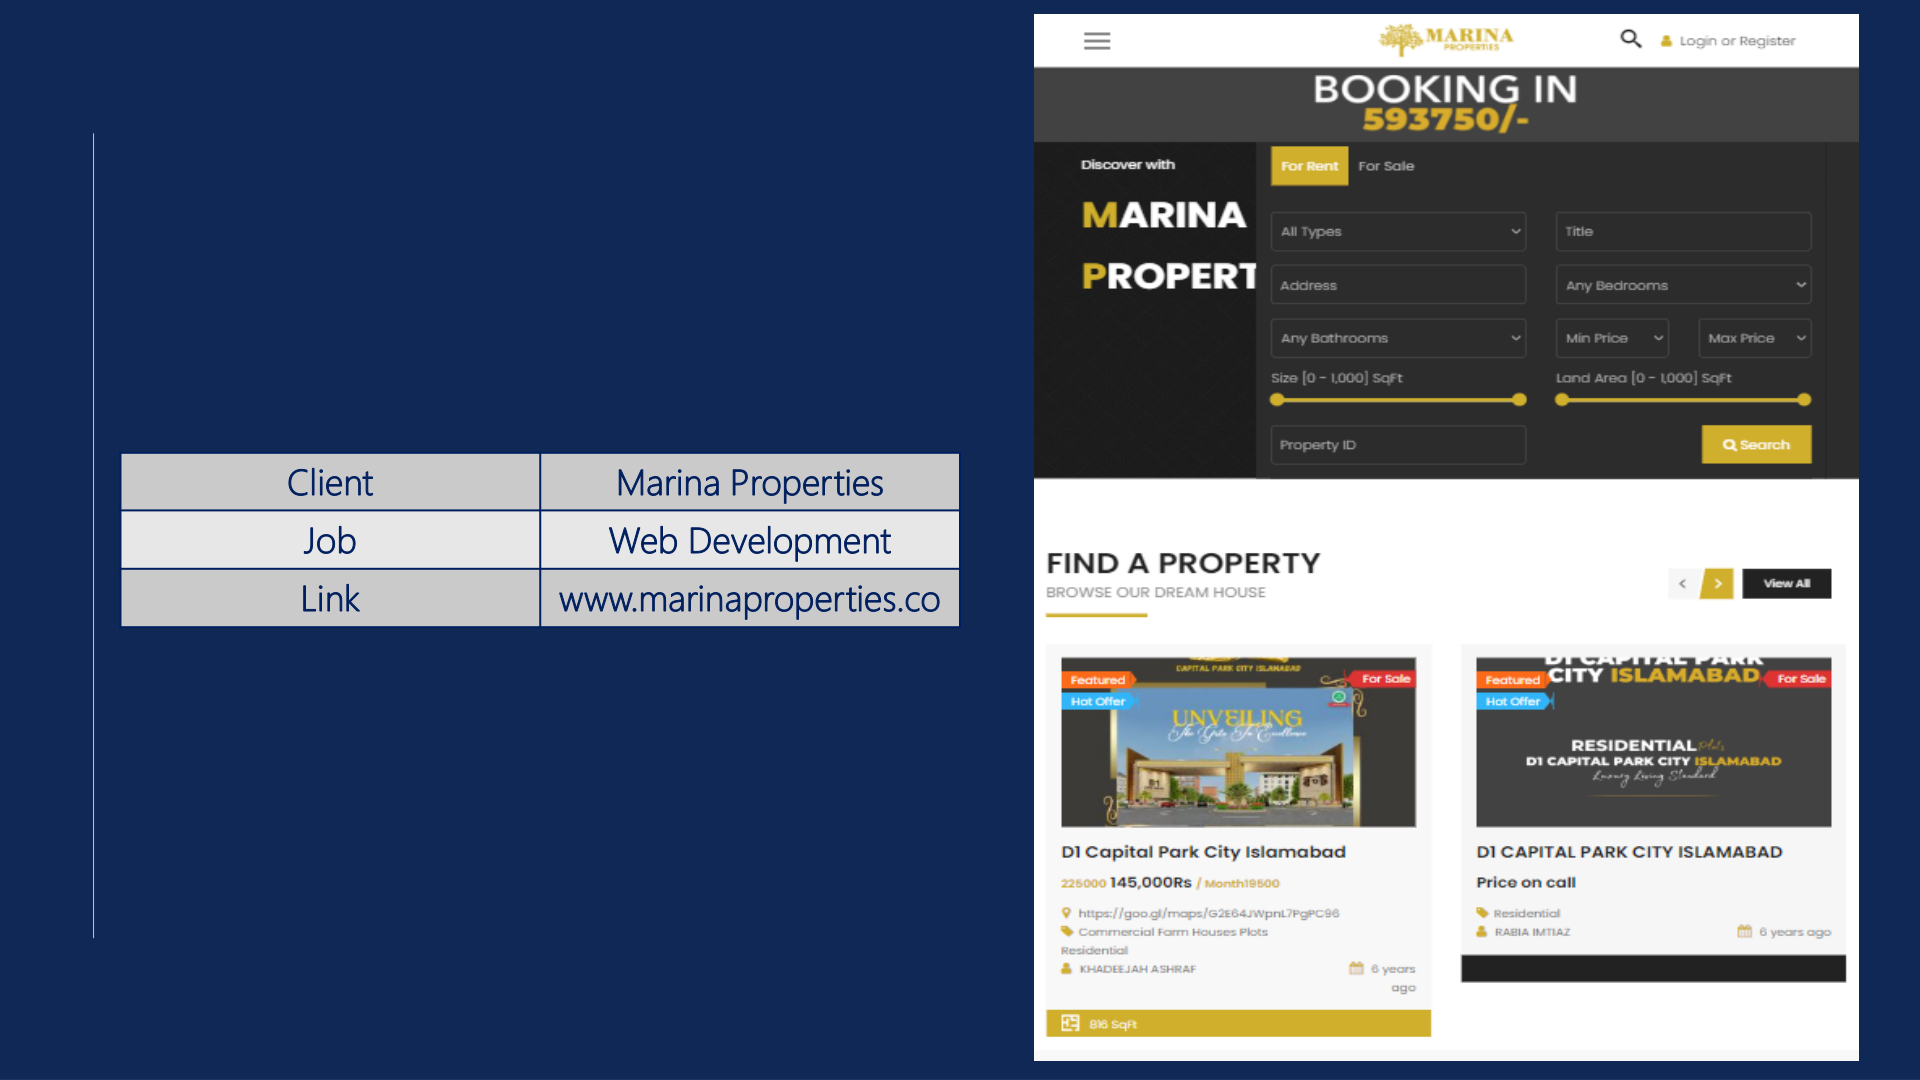
Task: Expand the Min Price dropdown
Action: (x=1611, y=338)
